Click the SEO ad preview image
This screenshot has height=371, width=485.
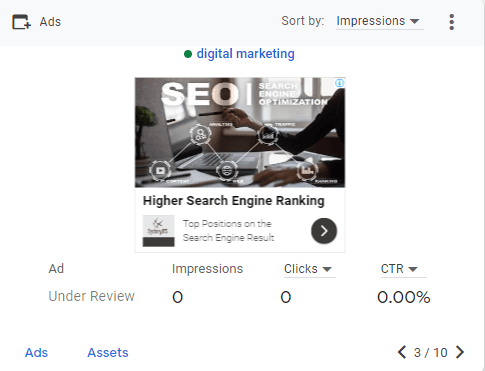click(x=240, y=132)
